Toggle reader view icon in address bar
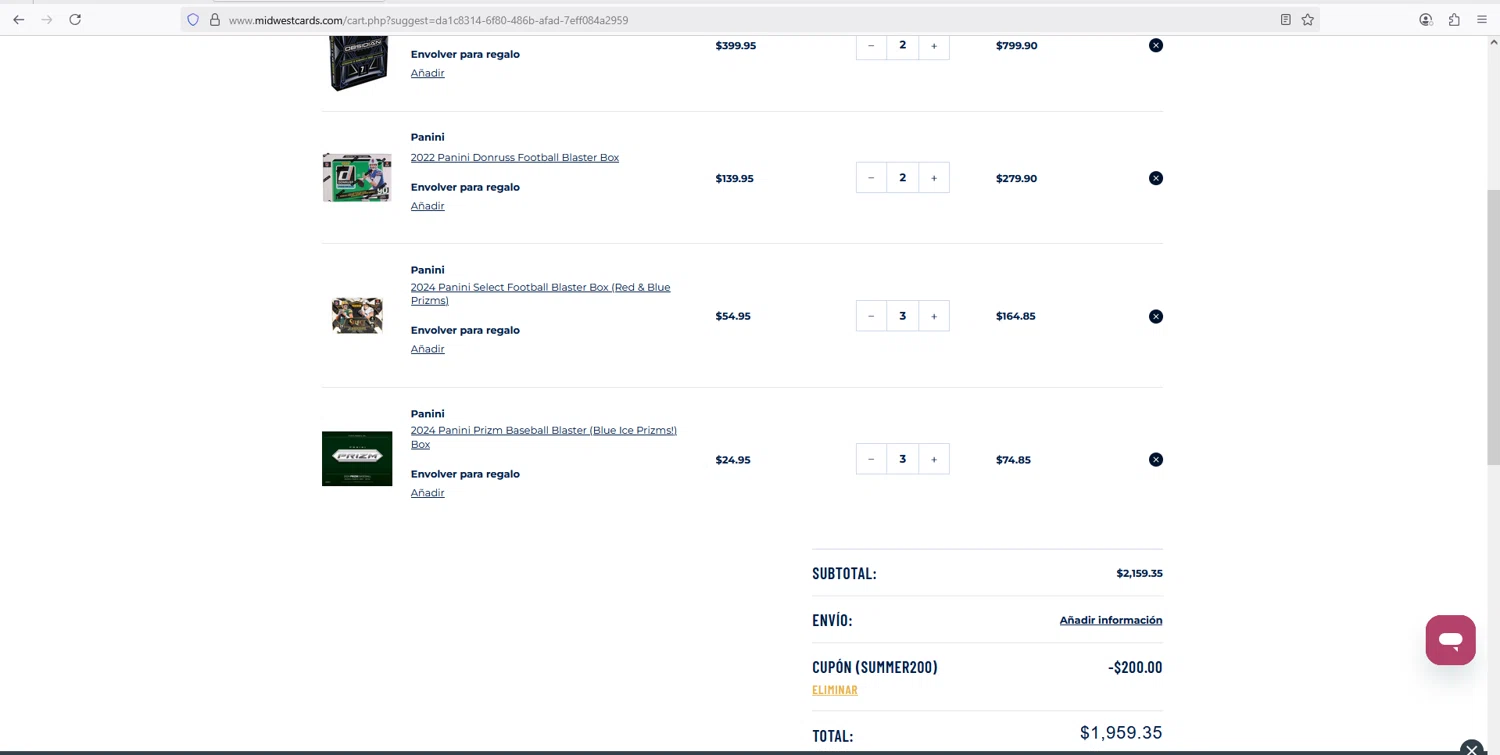1500x755 pixels. click(1285, 20)
